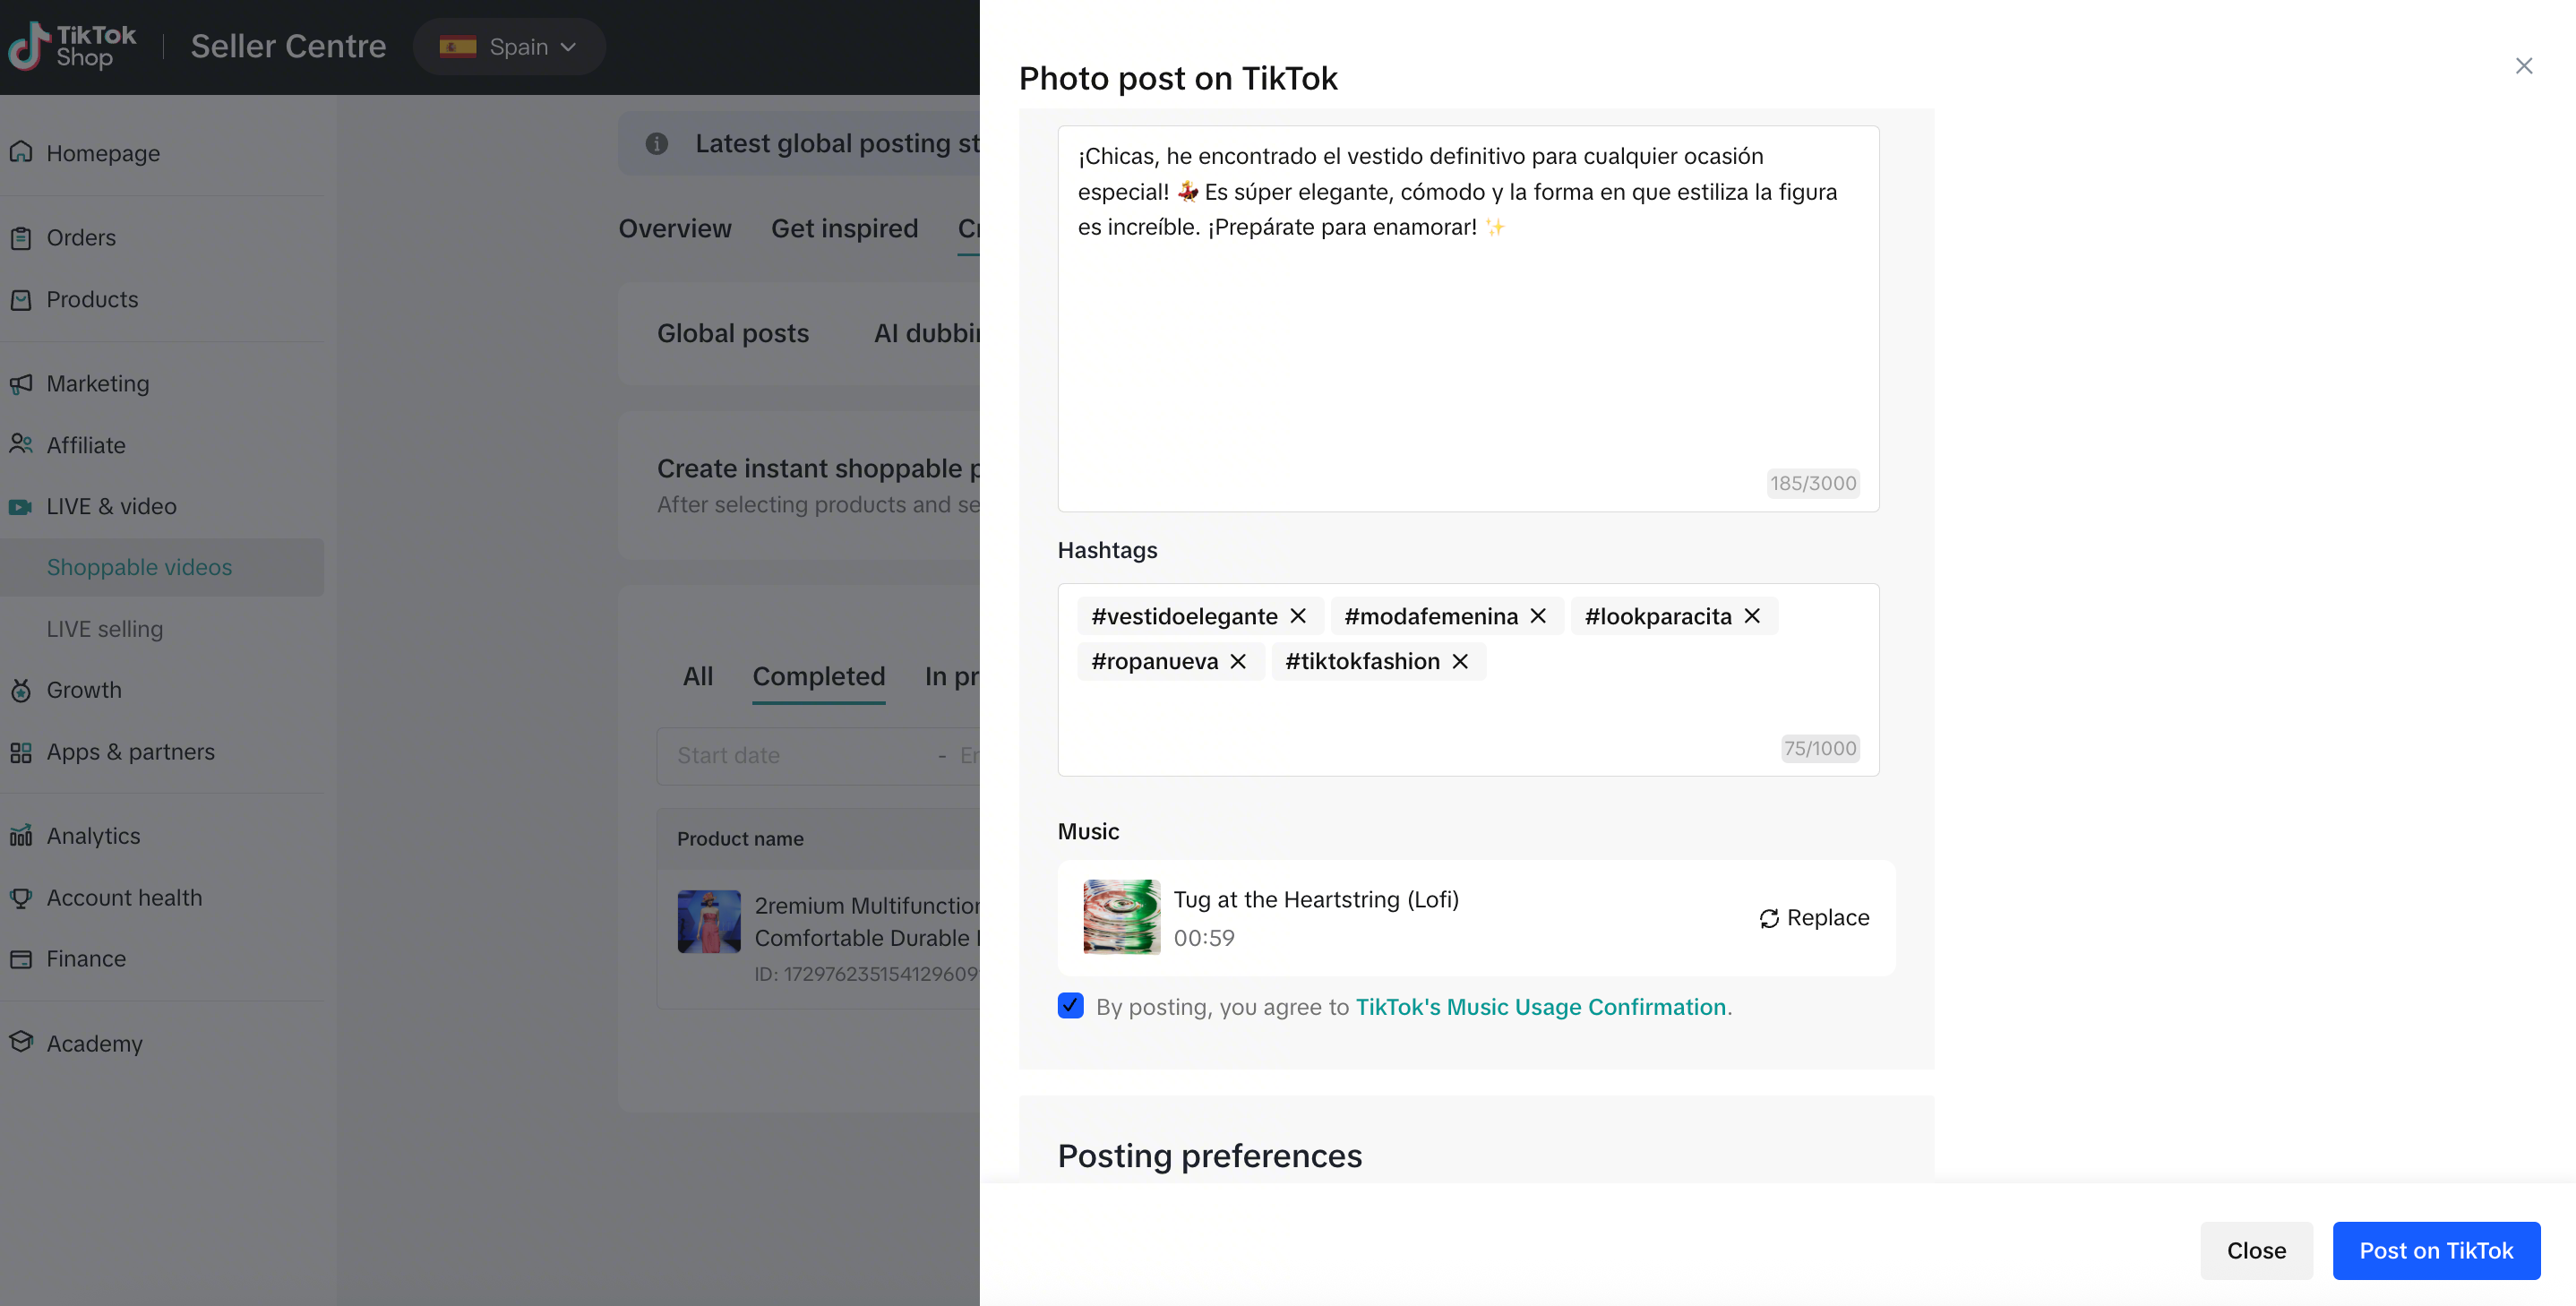Delete the #lookparacita hashtag tag
Screen dimensions: 2576x1306
1752,616
